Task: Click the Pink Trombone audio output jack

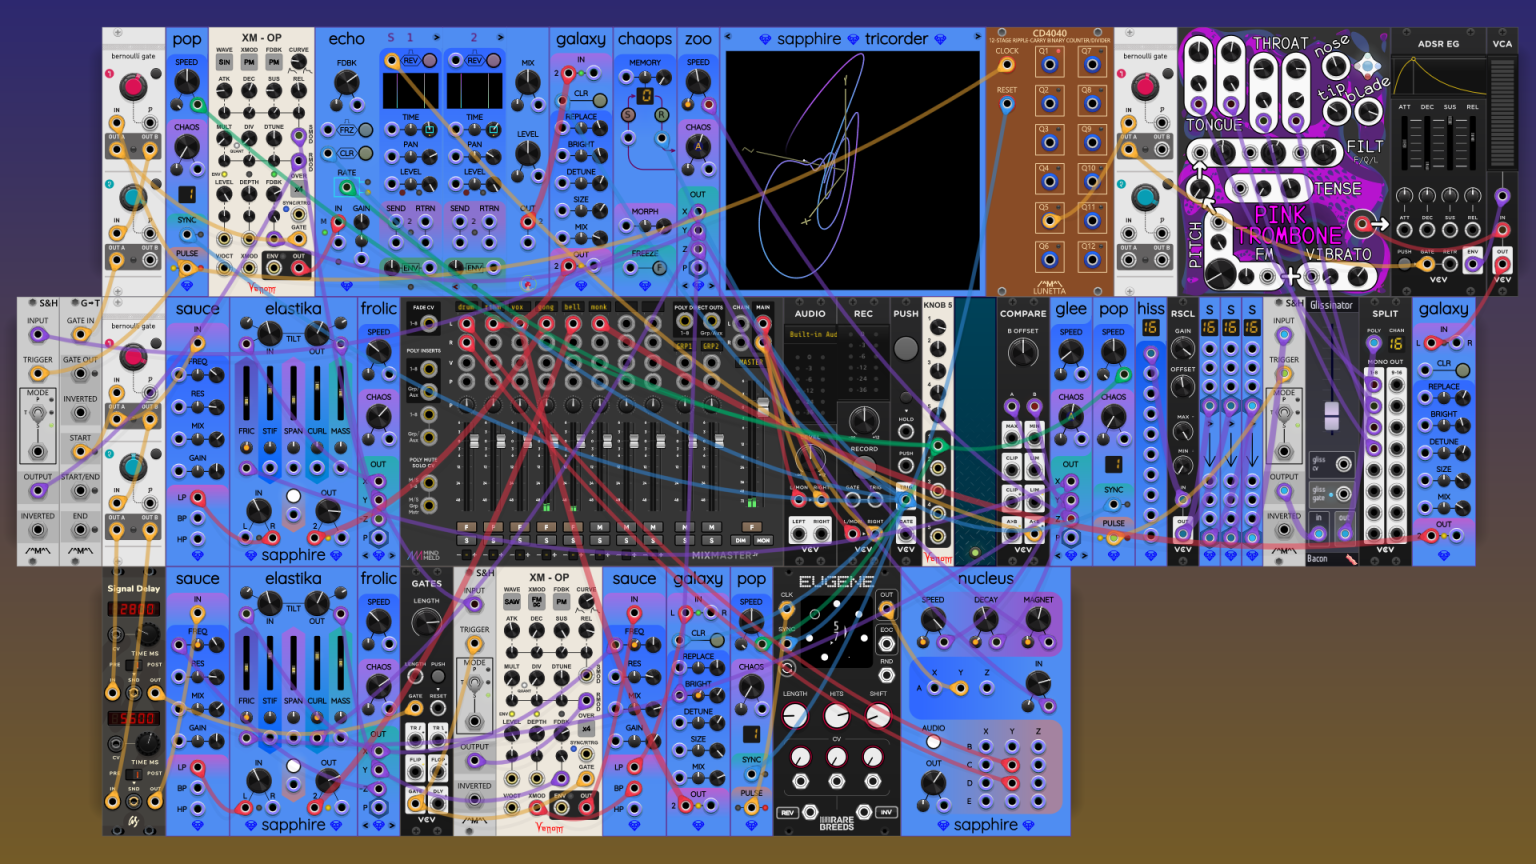Action: pos(1361,224)
